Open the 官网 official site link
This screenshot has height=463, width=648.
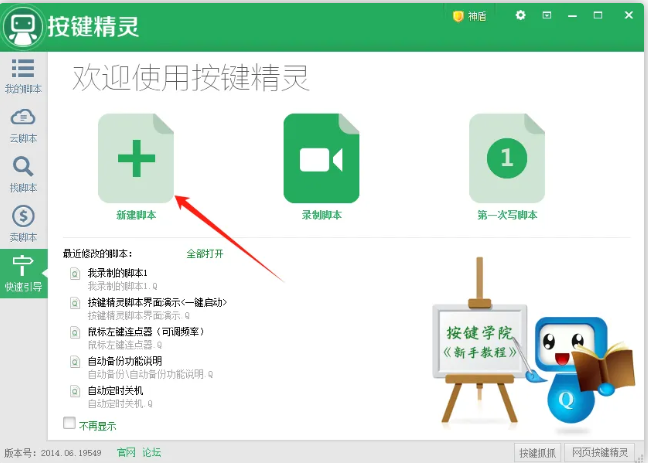click(126, 453)
